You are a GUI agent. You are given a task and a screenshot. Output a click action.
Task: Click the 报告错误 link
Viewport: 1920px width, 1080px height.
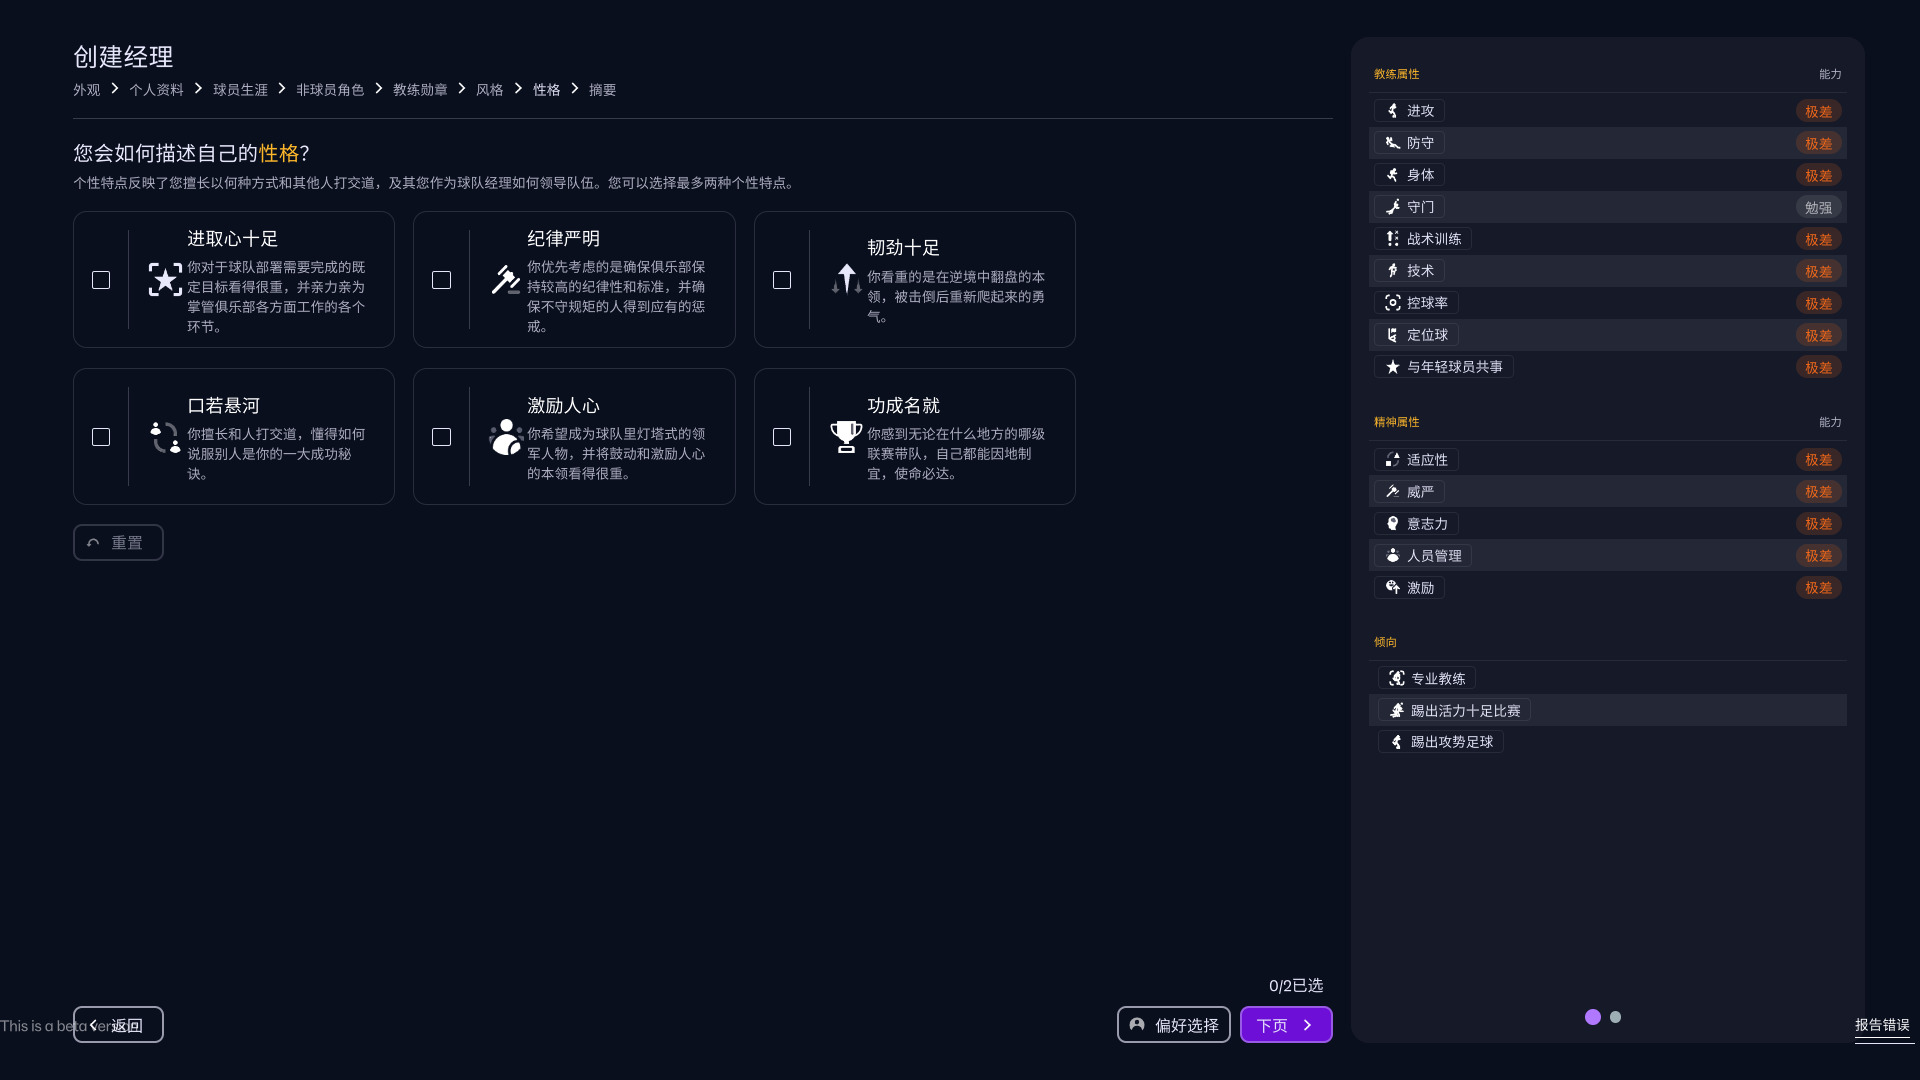pyautogui.click(x=1882, y=1025)
